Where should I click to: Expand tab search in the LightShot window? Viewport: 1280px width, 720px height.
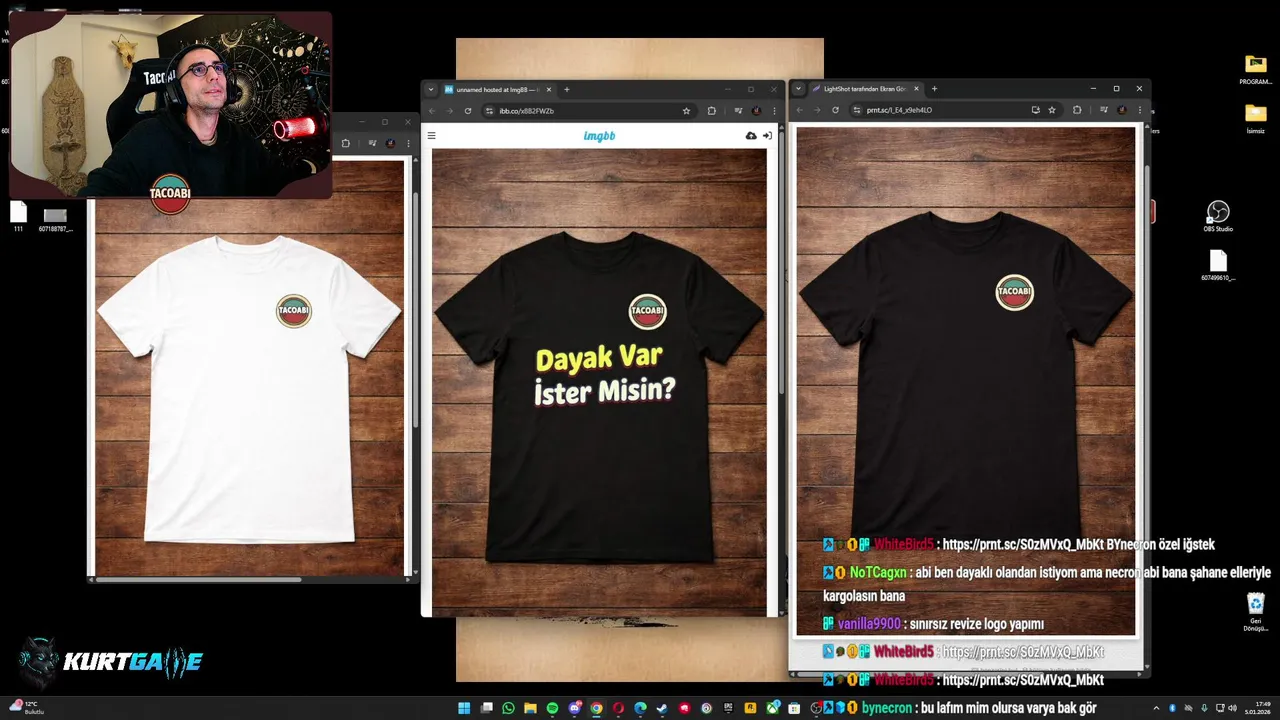[798, 88]
